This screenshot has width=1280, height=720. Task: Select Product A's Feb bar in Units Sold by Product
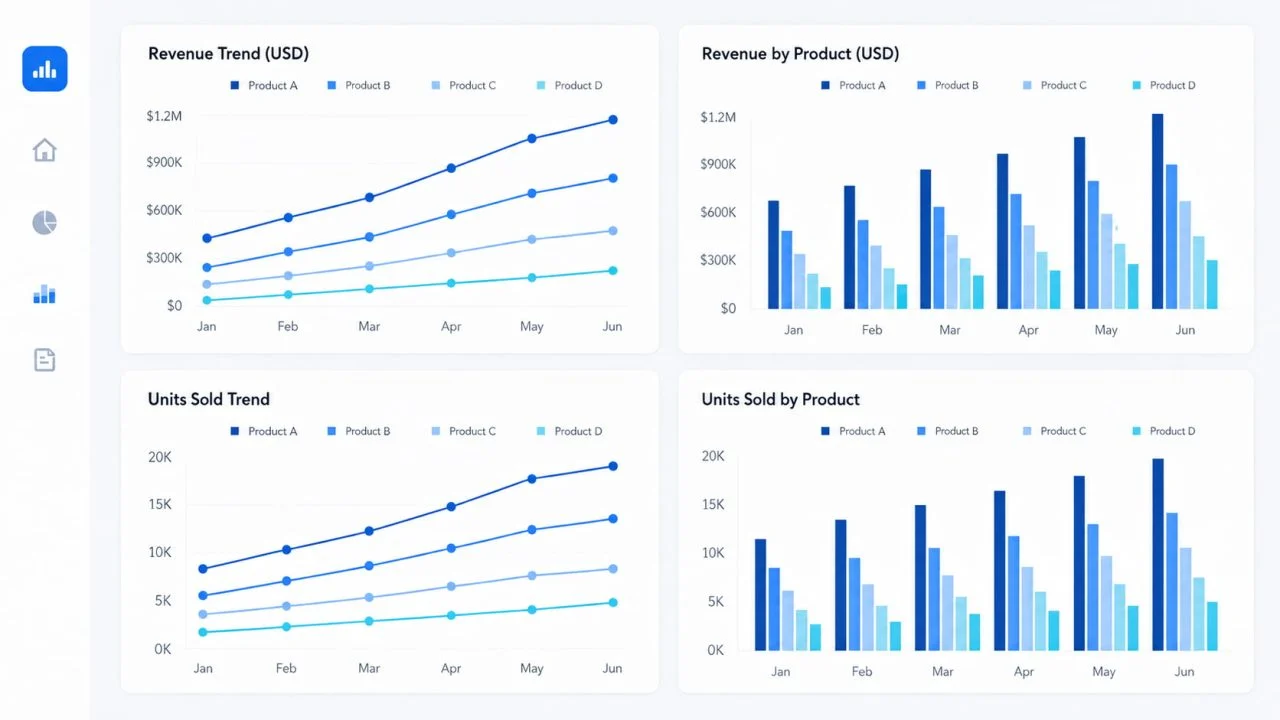pyautogui.click(x=841, y=586)
